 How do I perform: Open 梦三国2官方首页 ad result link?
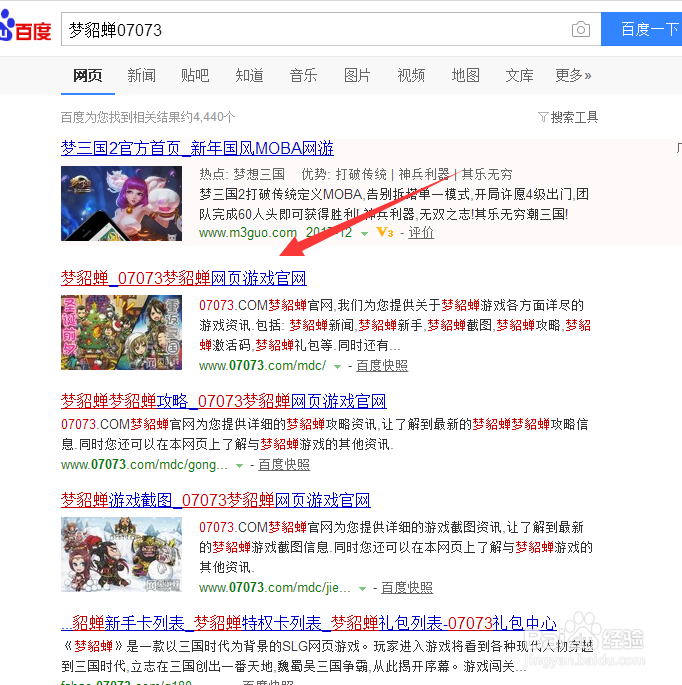tap(197, 149)
